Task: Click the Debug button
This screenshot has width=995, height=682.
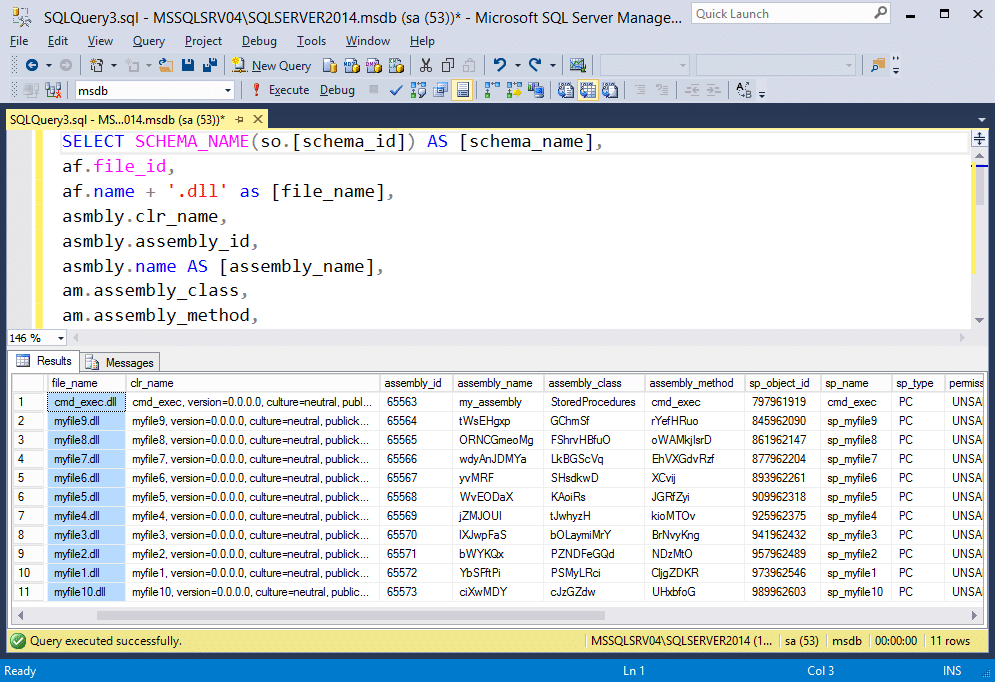Action: point(337,90)
